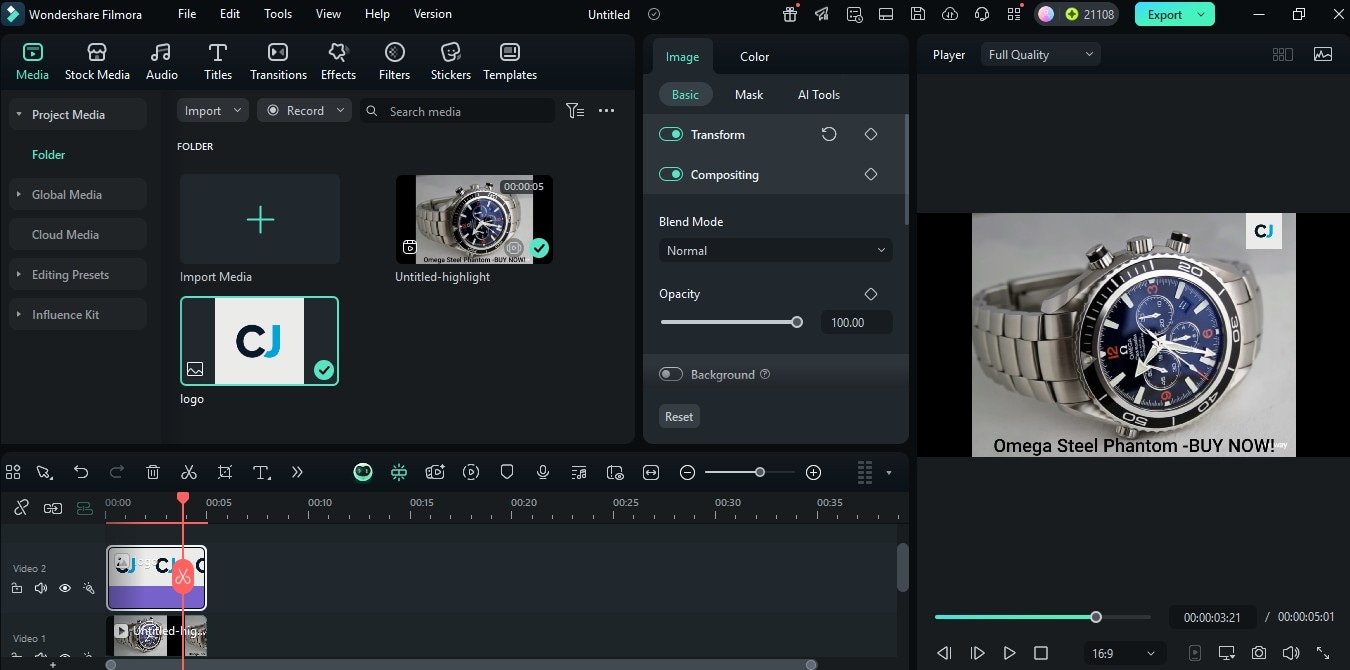Screen dimensions: 1350x670
Task: Open the Transitions tab
Action: point(278,62)
